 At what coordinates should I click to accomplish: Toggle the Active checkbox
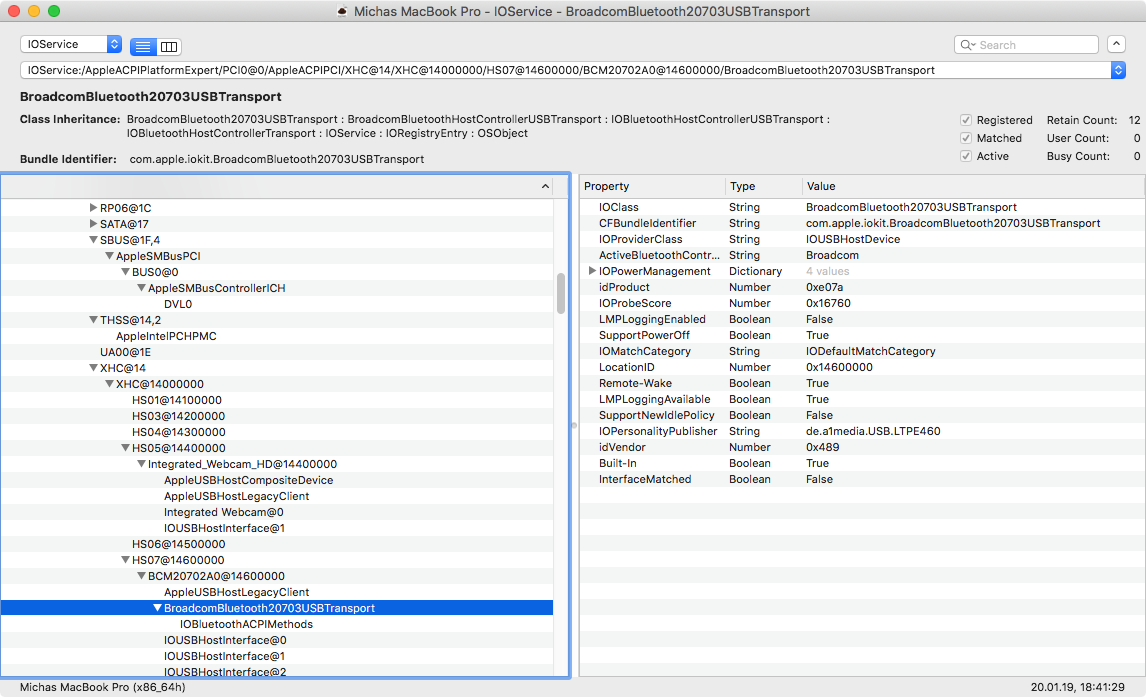point(965,156)
